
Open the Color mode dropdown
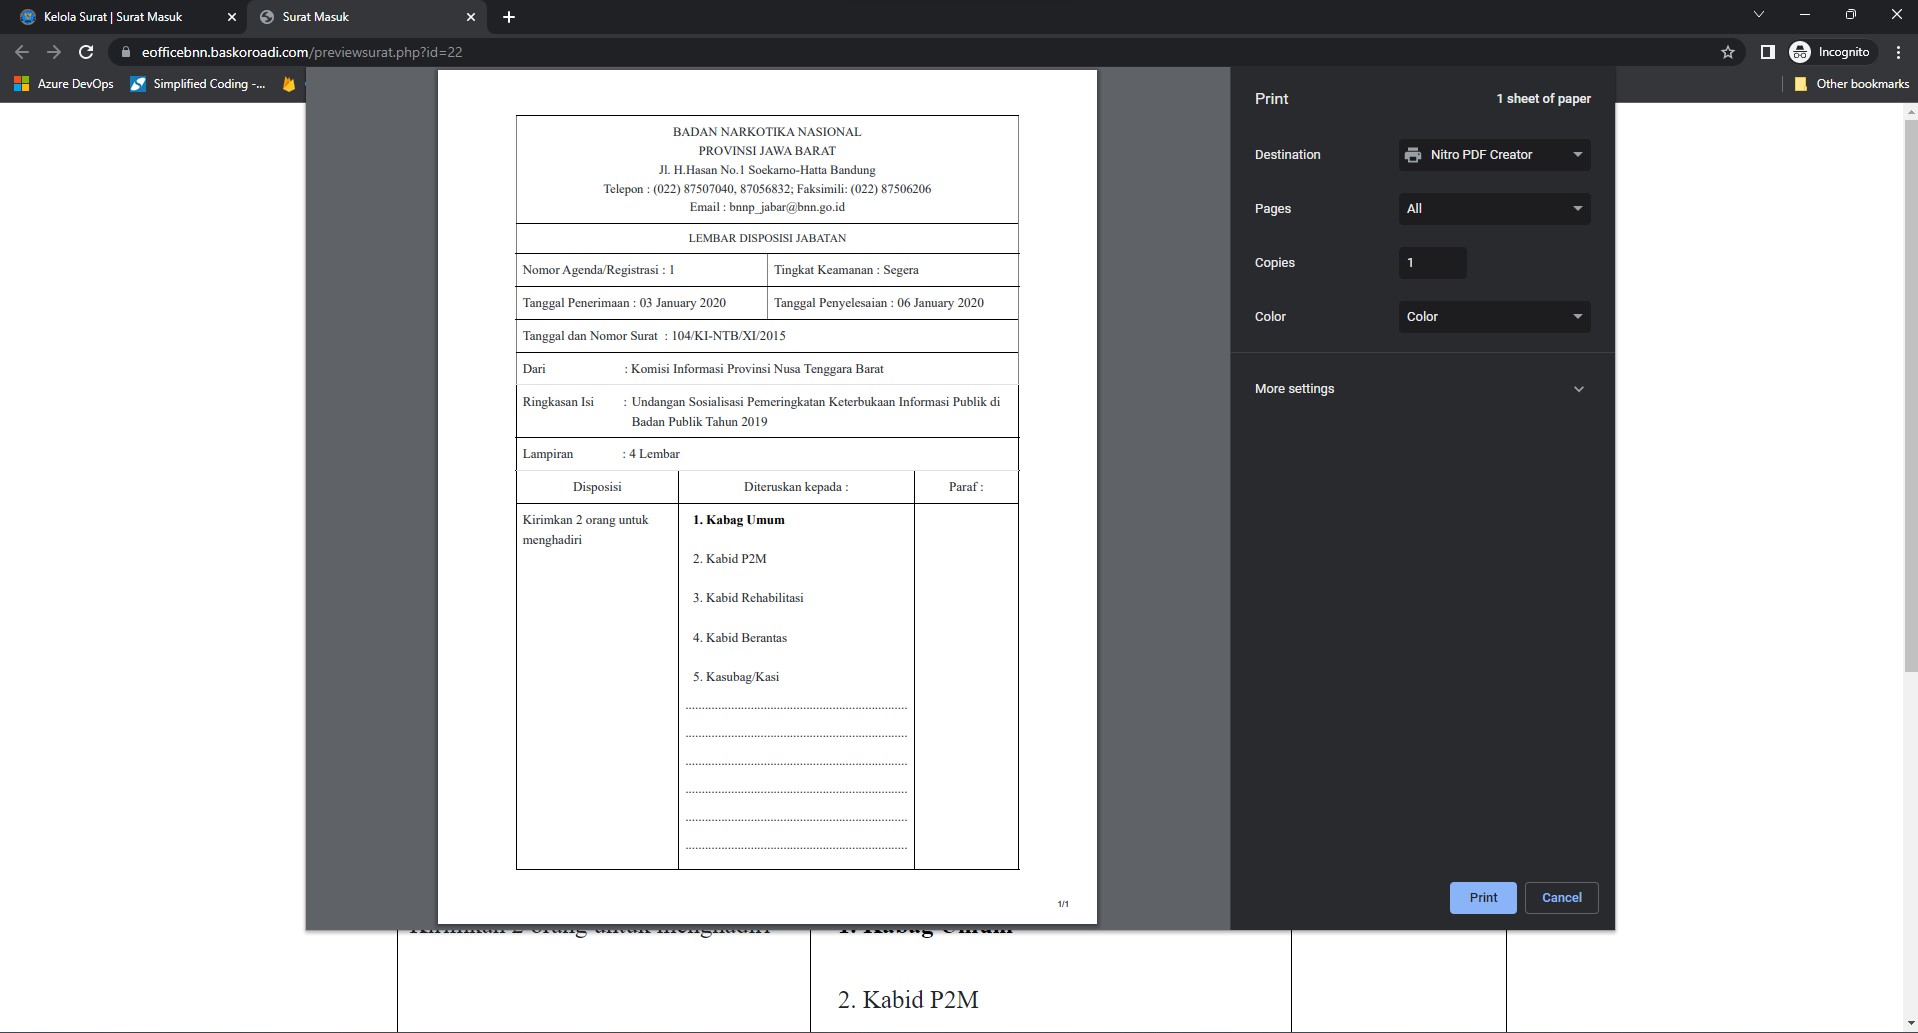(1494, 317)
